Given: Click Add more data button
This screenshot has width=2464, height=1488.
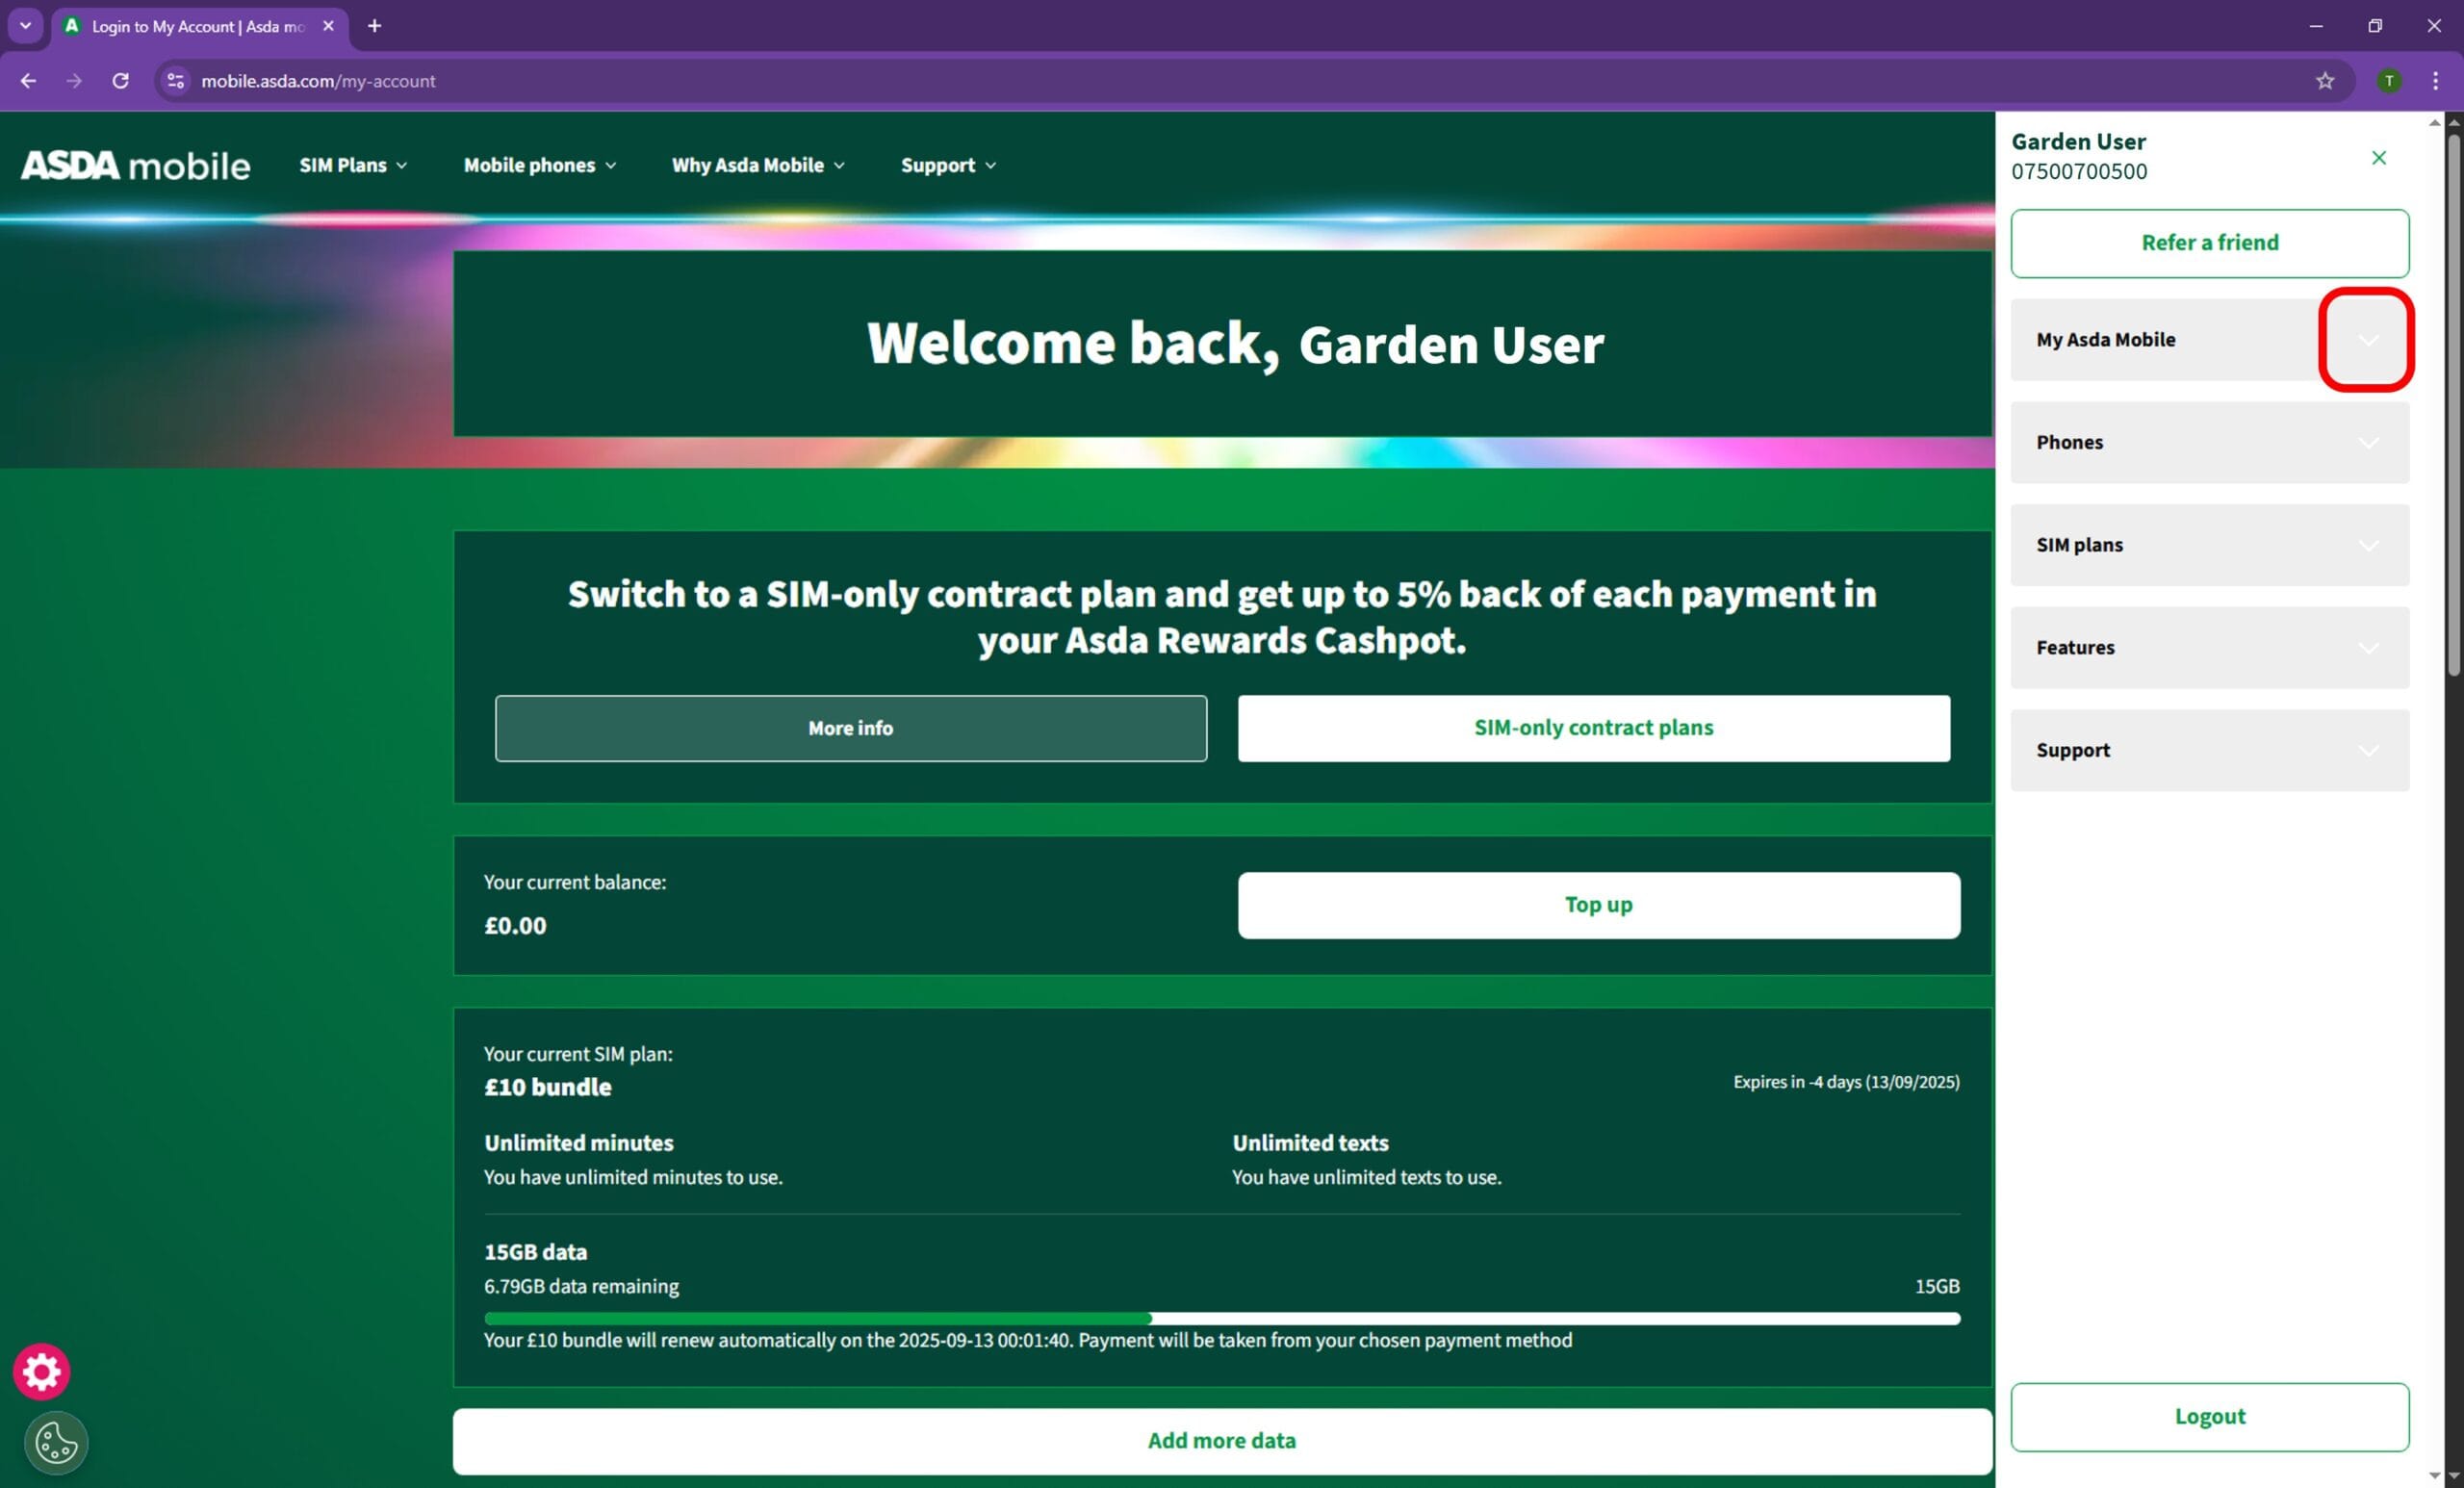Looking at the screenshot, I should tap(1221, 1441).
